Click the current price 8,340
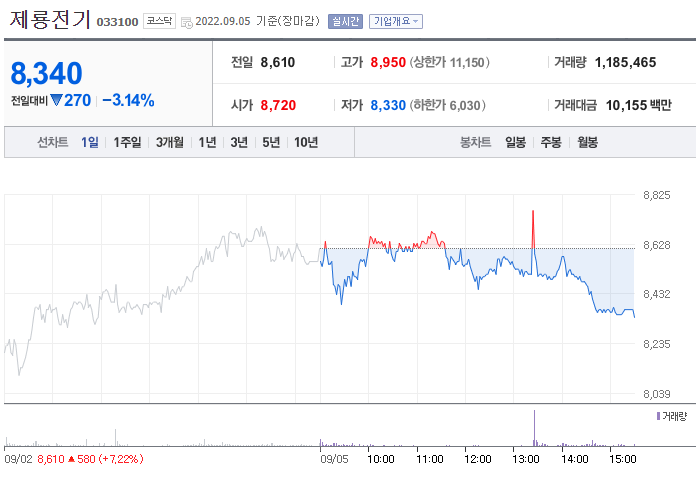 tap(46, 74)
